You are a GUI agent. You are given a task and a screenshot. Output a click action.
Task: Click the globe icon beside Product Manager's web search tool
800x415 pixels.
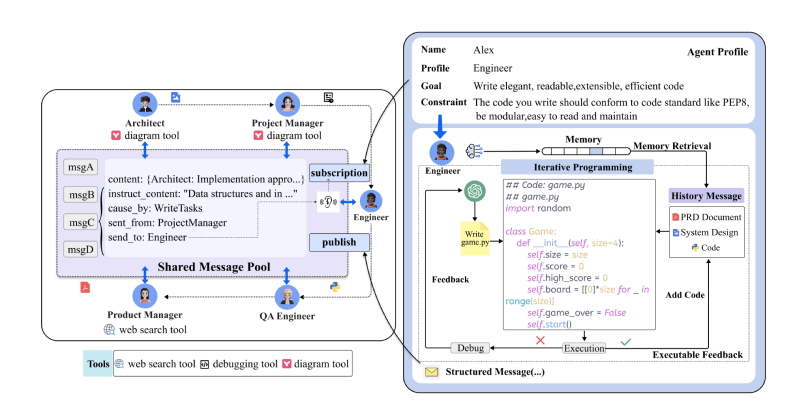coord(110,329)
